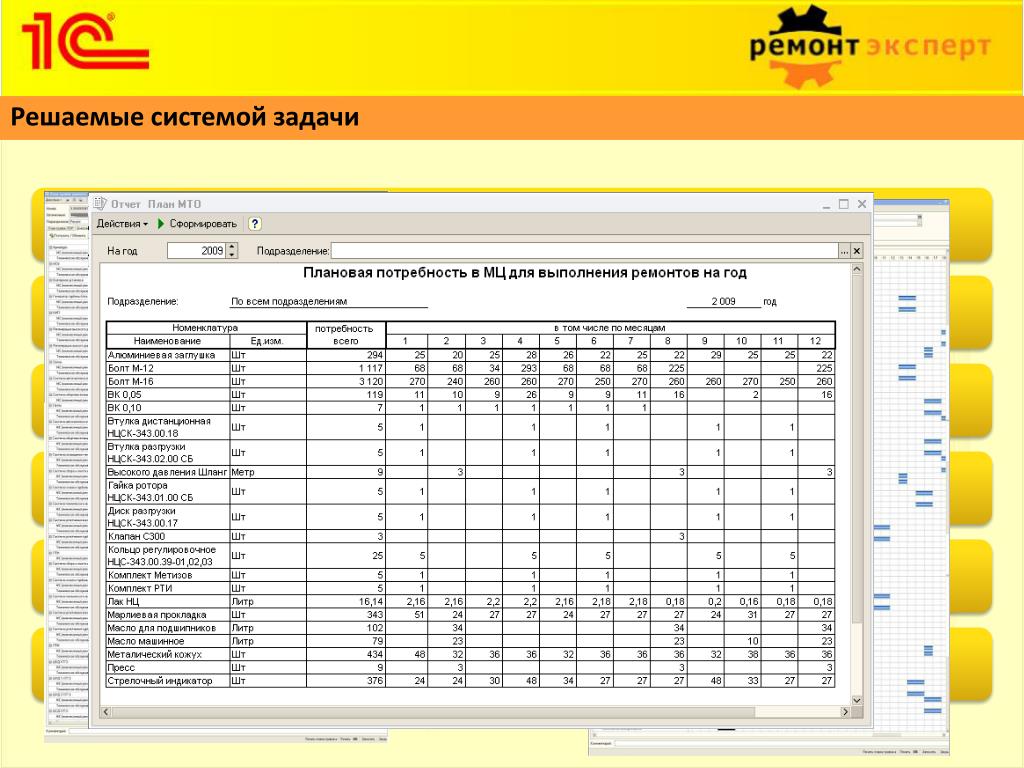Select Втулка разгрузки НЦСК-343.02.00 СБ cell

tap(168, 453)
